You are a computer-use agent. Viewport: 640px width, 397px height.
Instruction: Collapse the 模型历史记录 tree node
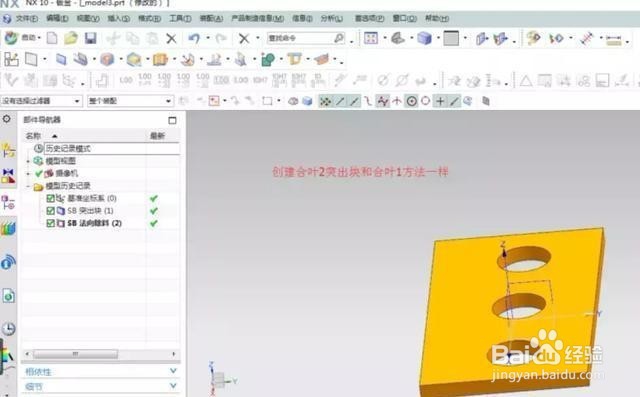(28, 186)
